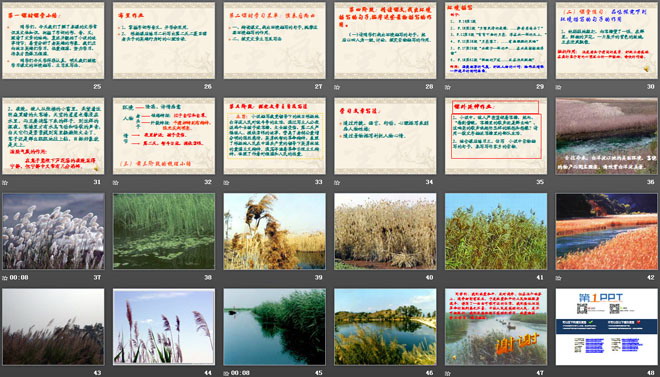Click slide number label 46
Image resolution: width=660 pixels, height=377 pixels.
click(429, 373)
